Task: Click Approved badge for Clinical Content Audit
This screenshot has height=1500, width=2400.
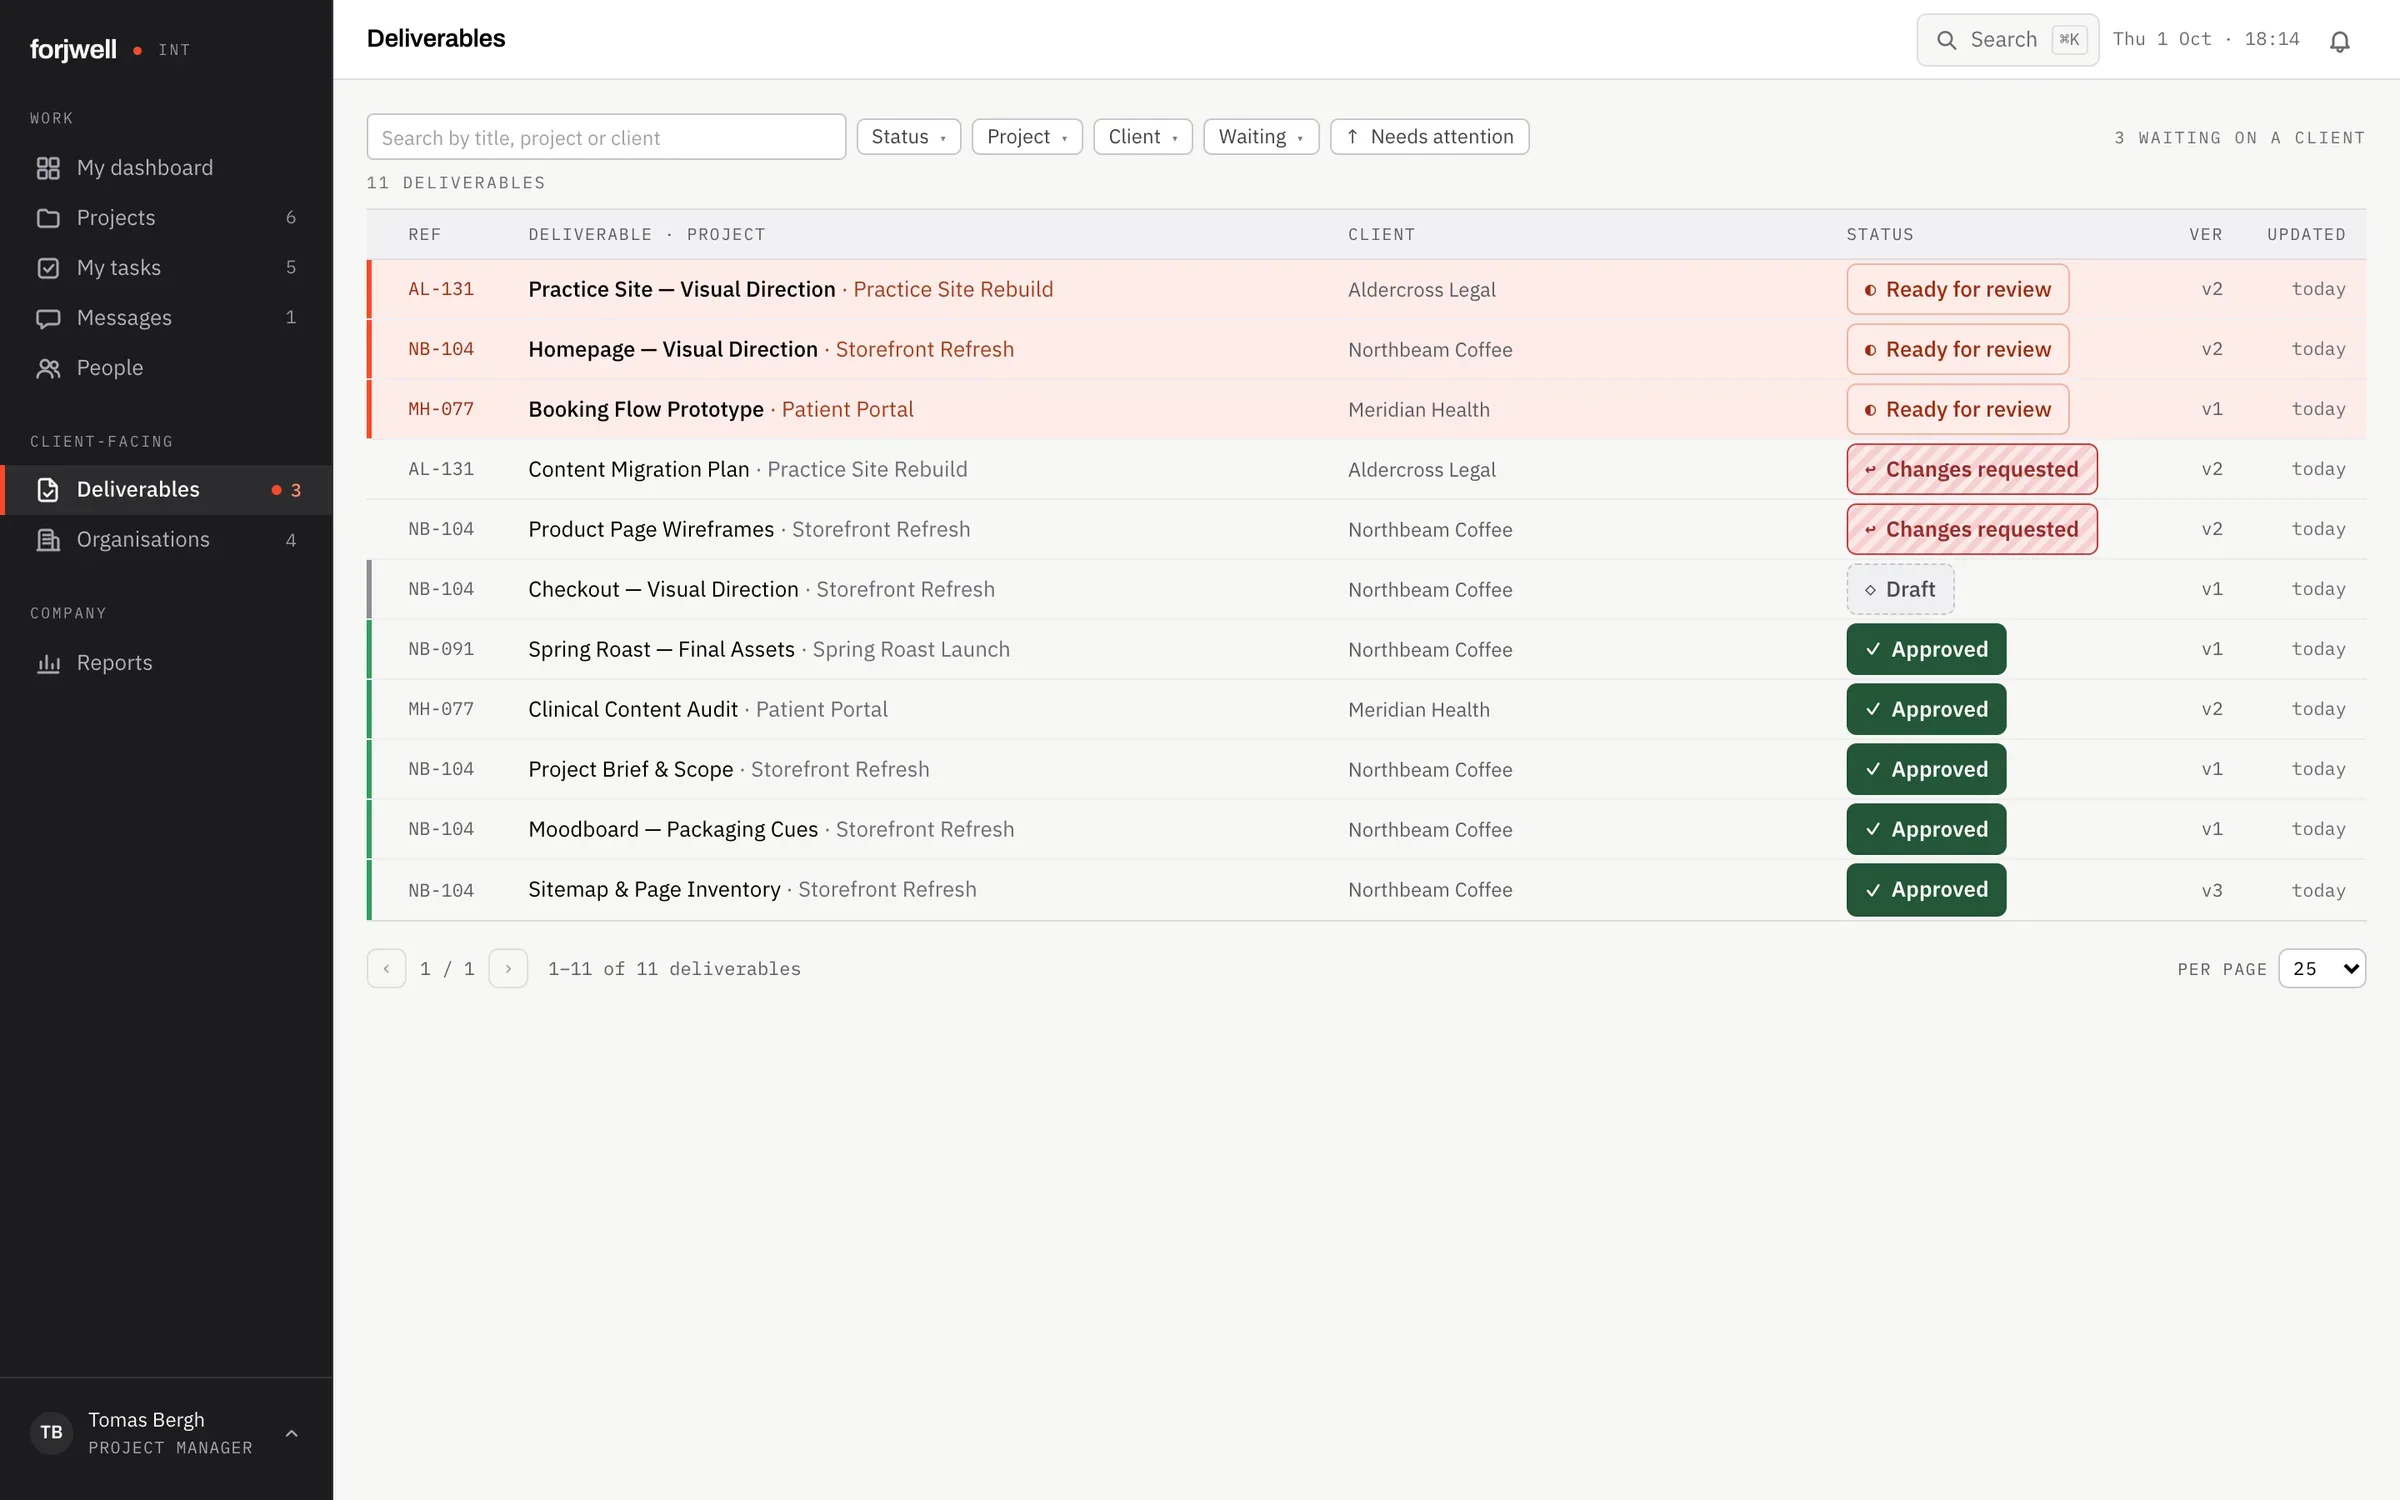Action: click(x=1926, y=709)
